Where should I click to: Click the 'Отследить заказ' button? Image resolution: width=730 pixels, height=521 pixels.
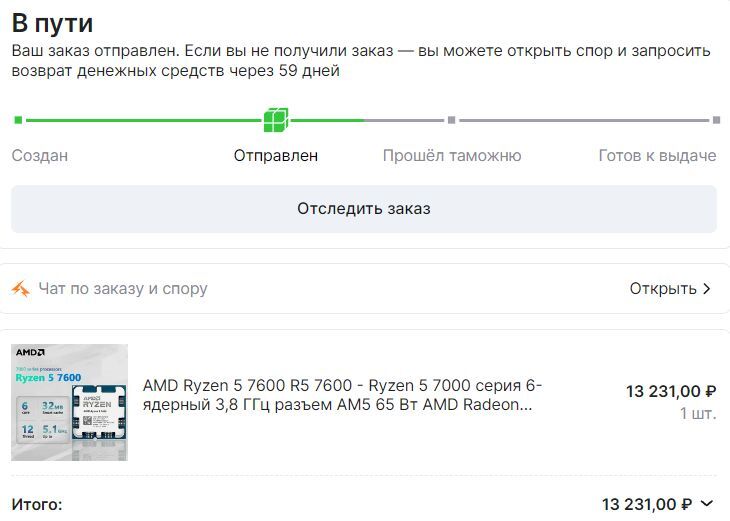pos(364,209)
